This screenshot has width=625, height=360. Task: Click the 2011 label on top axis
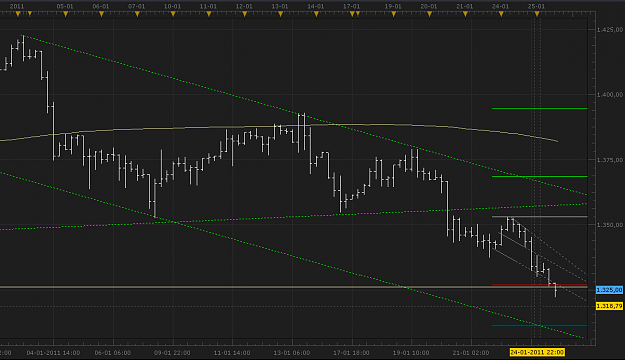coord(17,6)
